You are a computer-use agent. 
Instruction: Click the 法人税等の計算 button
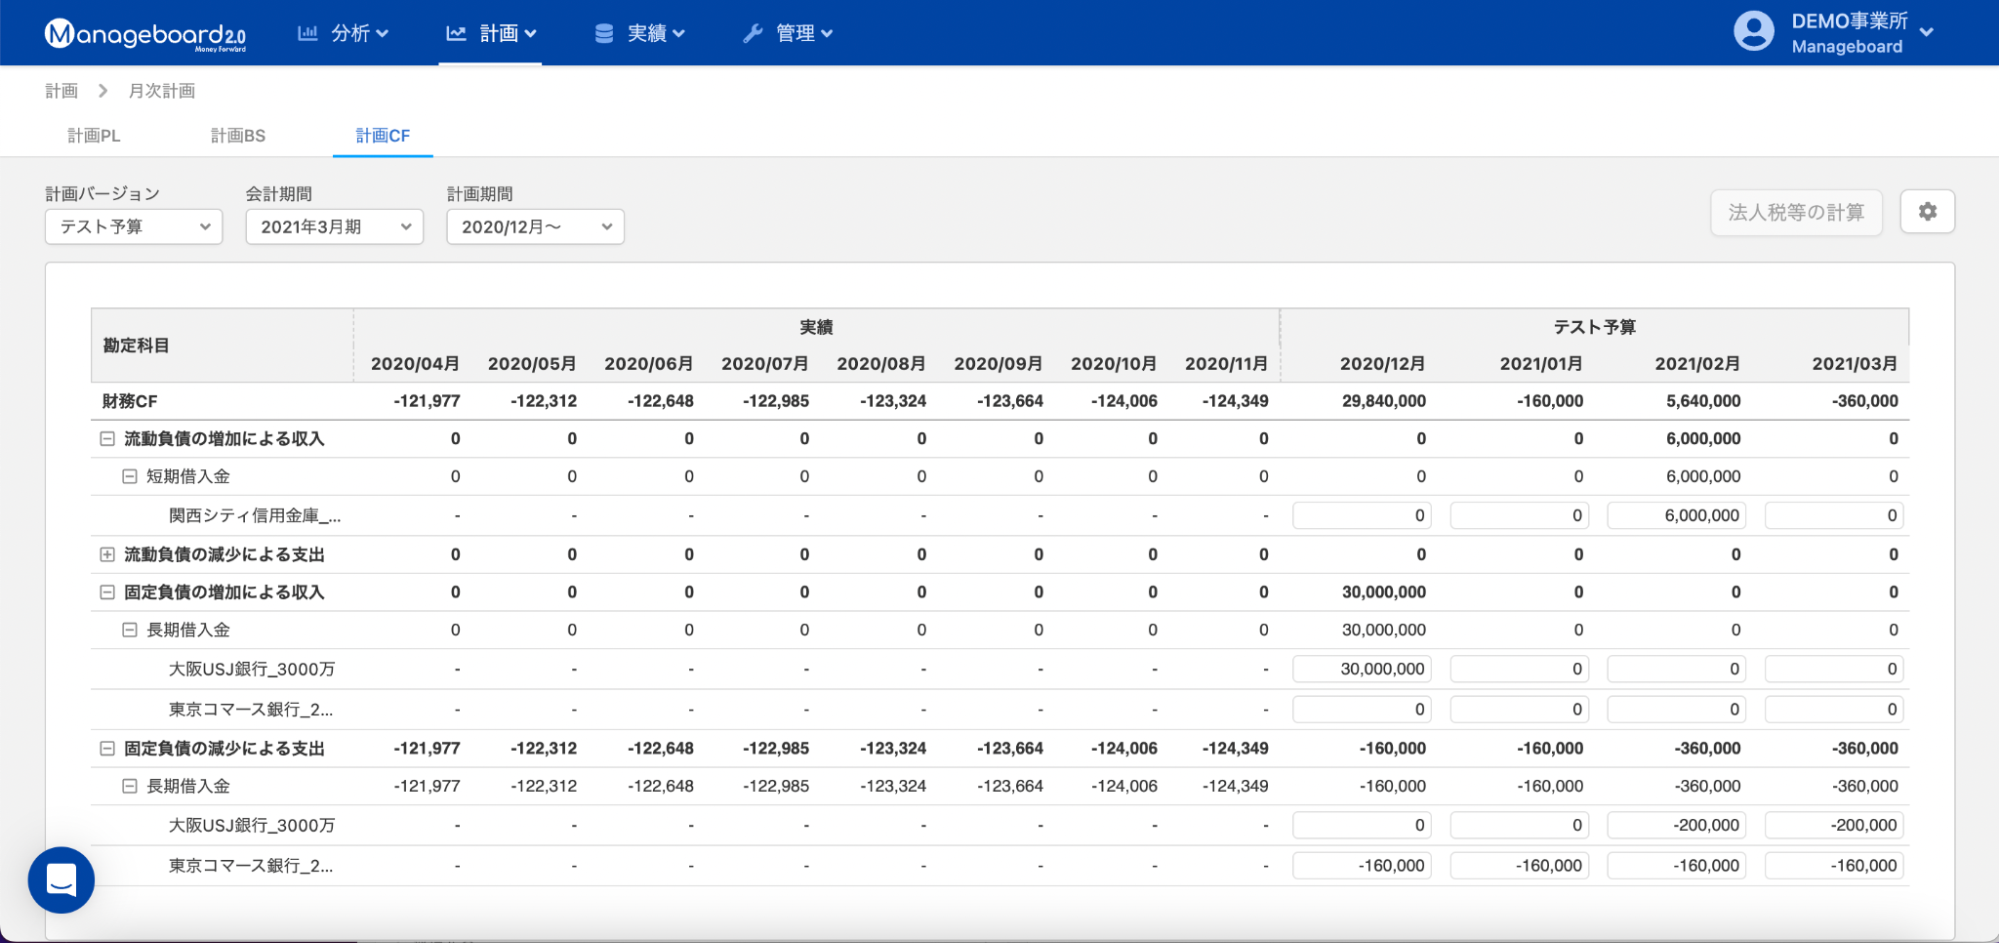[1796, 212]
